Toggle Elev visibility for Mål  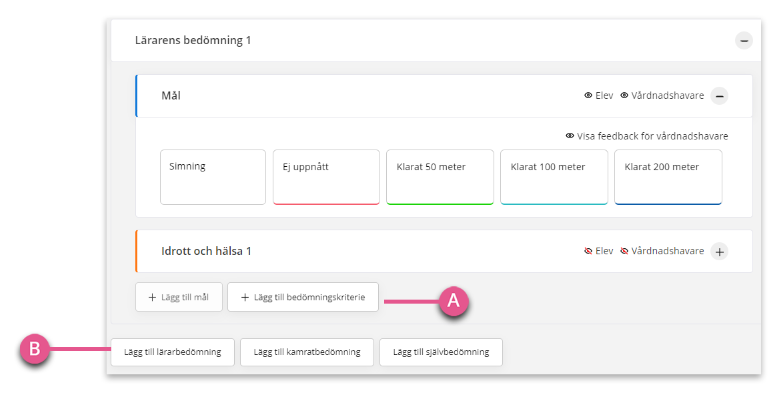[598, 96]
